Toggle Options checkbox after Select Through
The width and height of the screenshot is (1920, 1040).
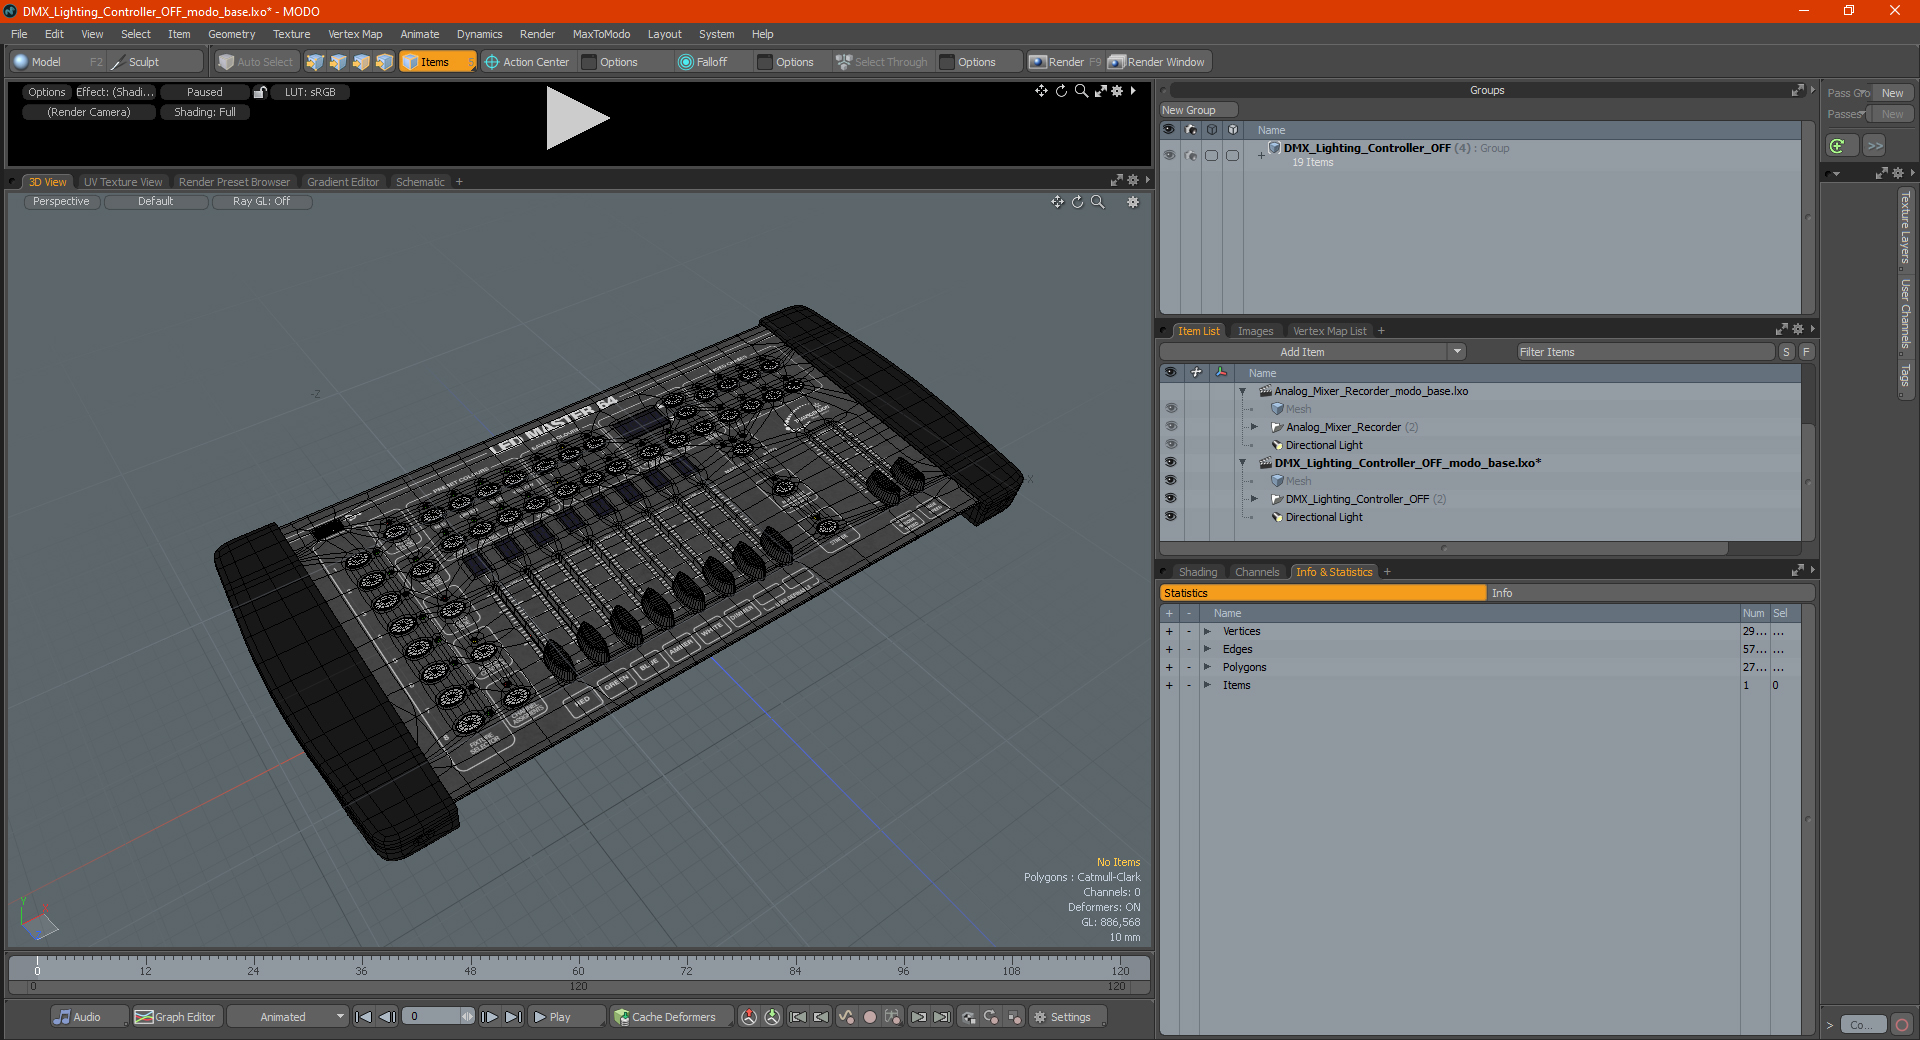(947, 62)
